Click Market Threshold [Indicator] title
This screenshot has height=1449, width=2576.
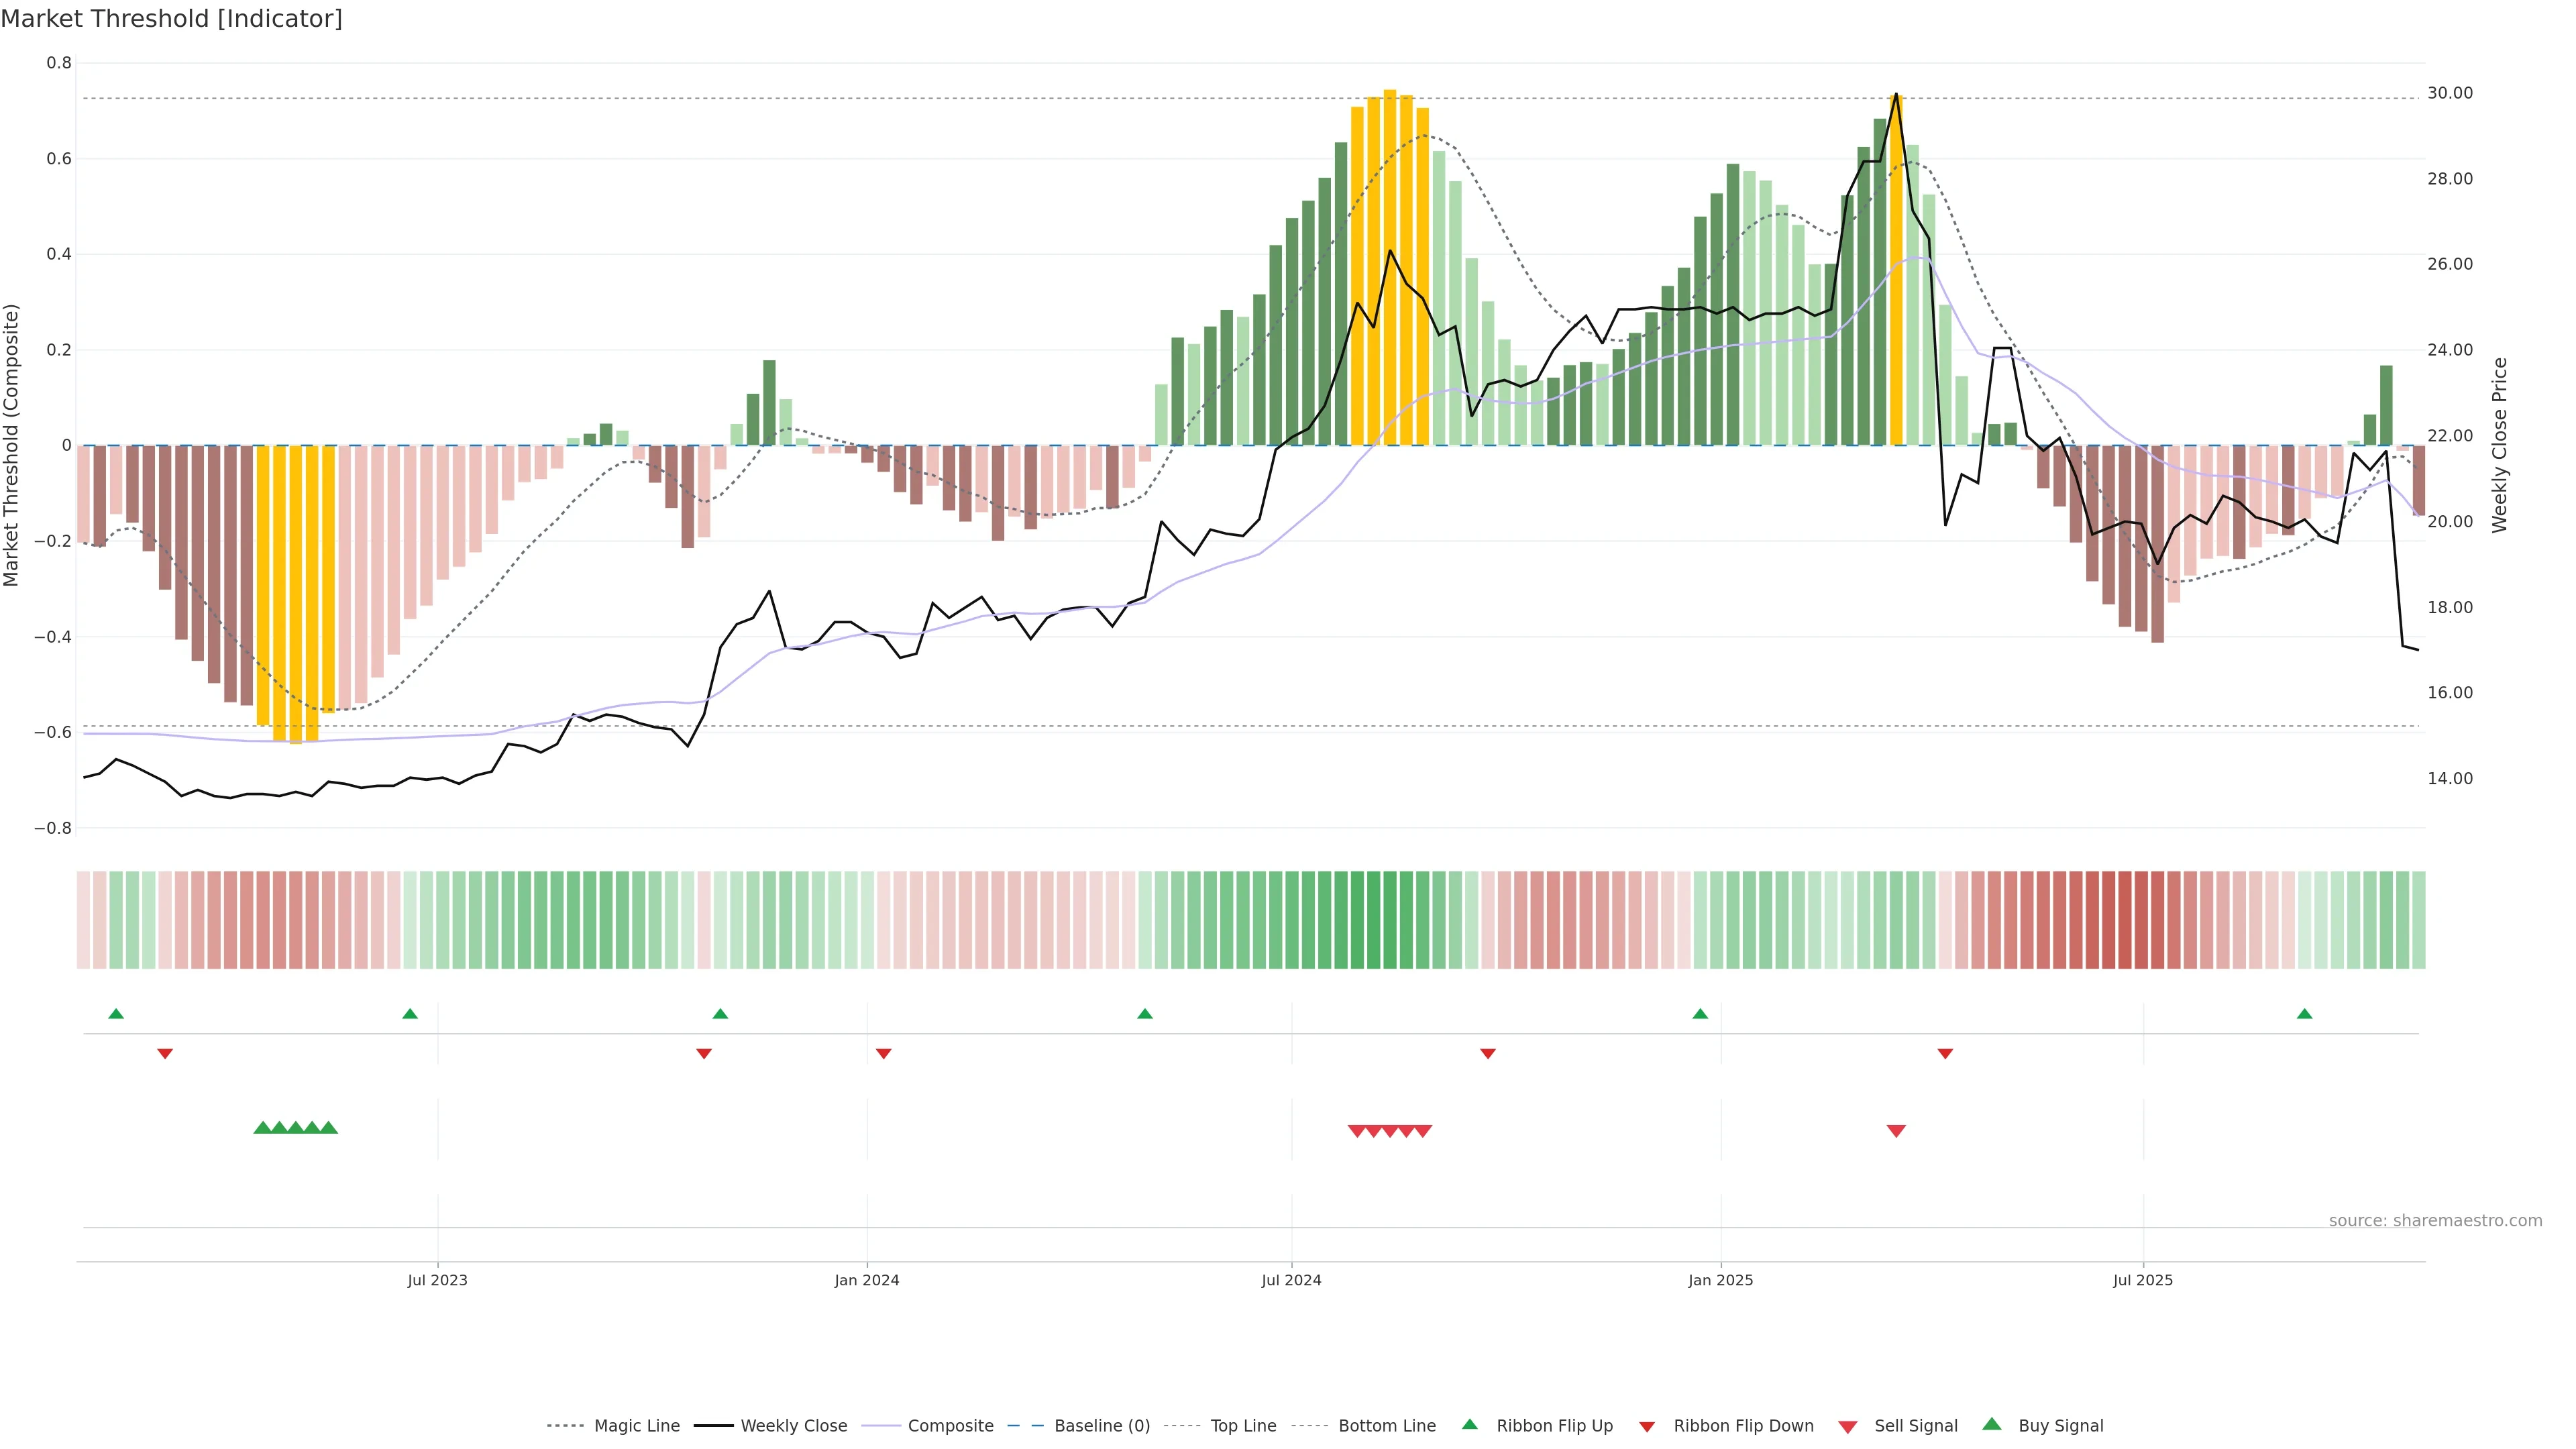pyautogui.click(x=171, y=19)
